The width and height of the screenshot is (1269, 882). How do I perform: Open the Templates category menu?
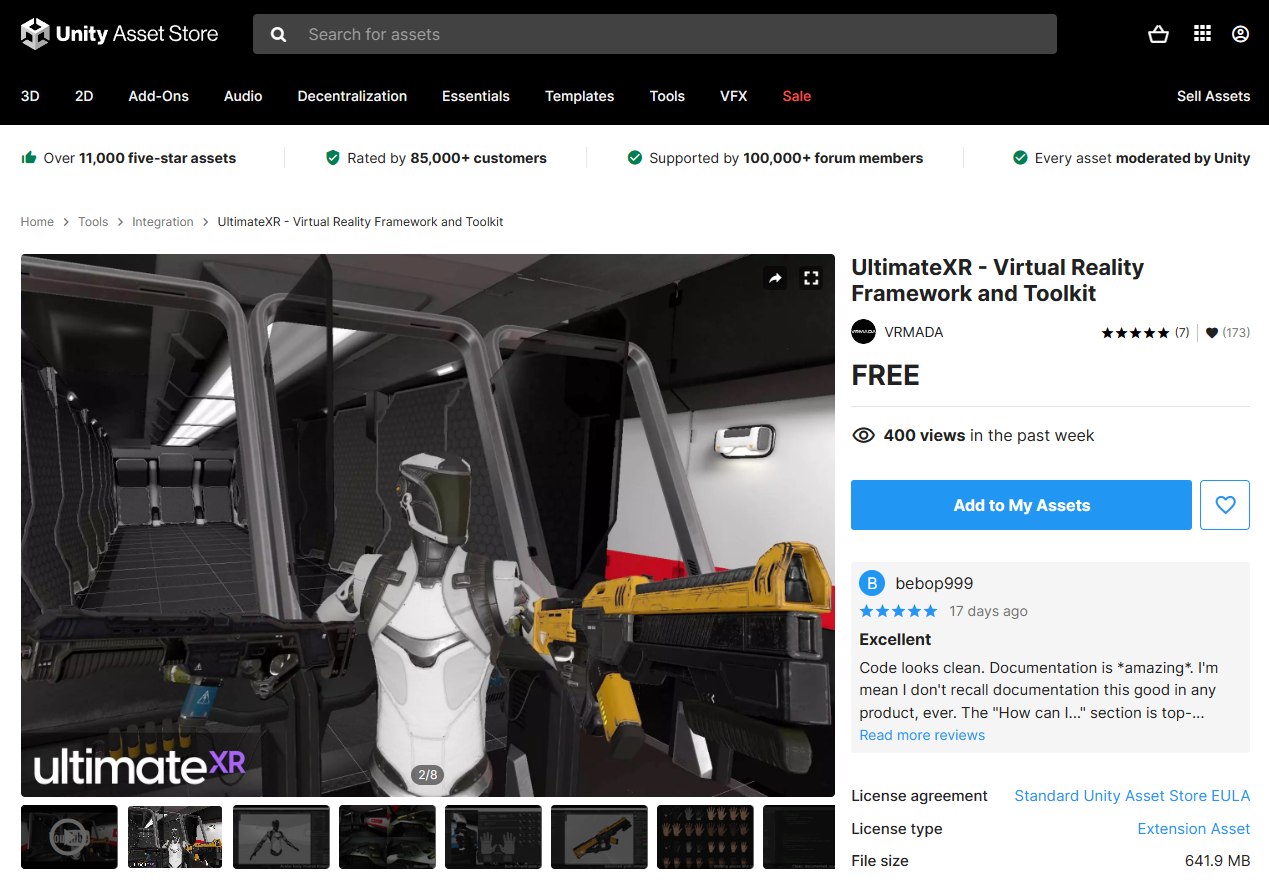tap(579, 96)
